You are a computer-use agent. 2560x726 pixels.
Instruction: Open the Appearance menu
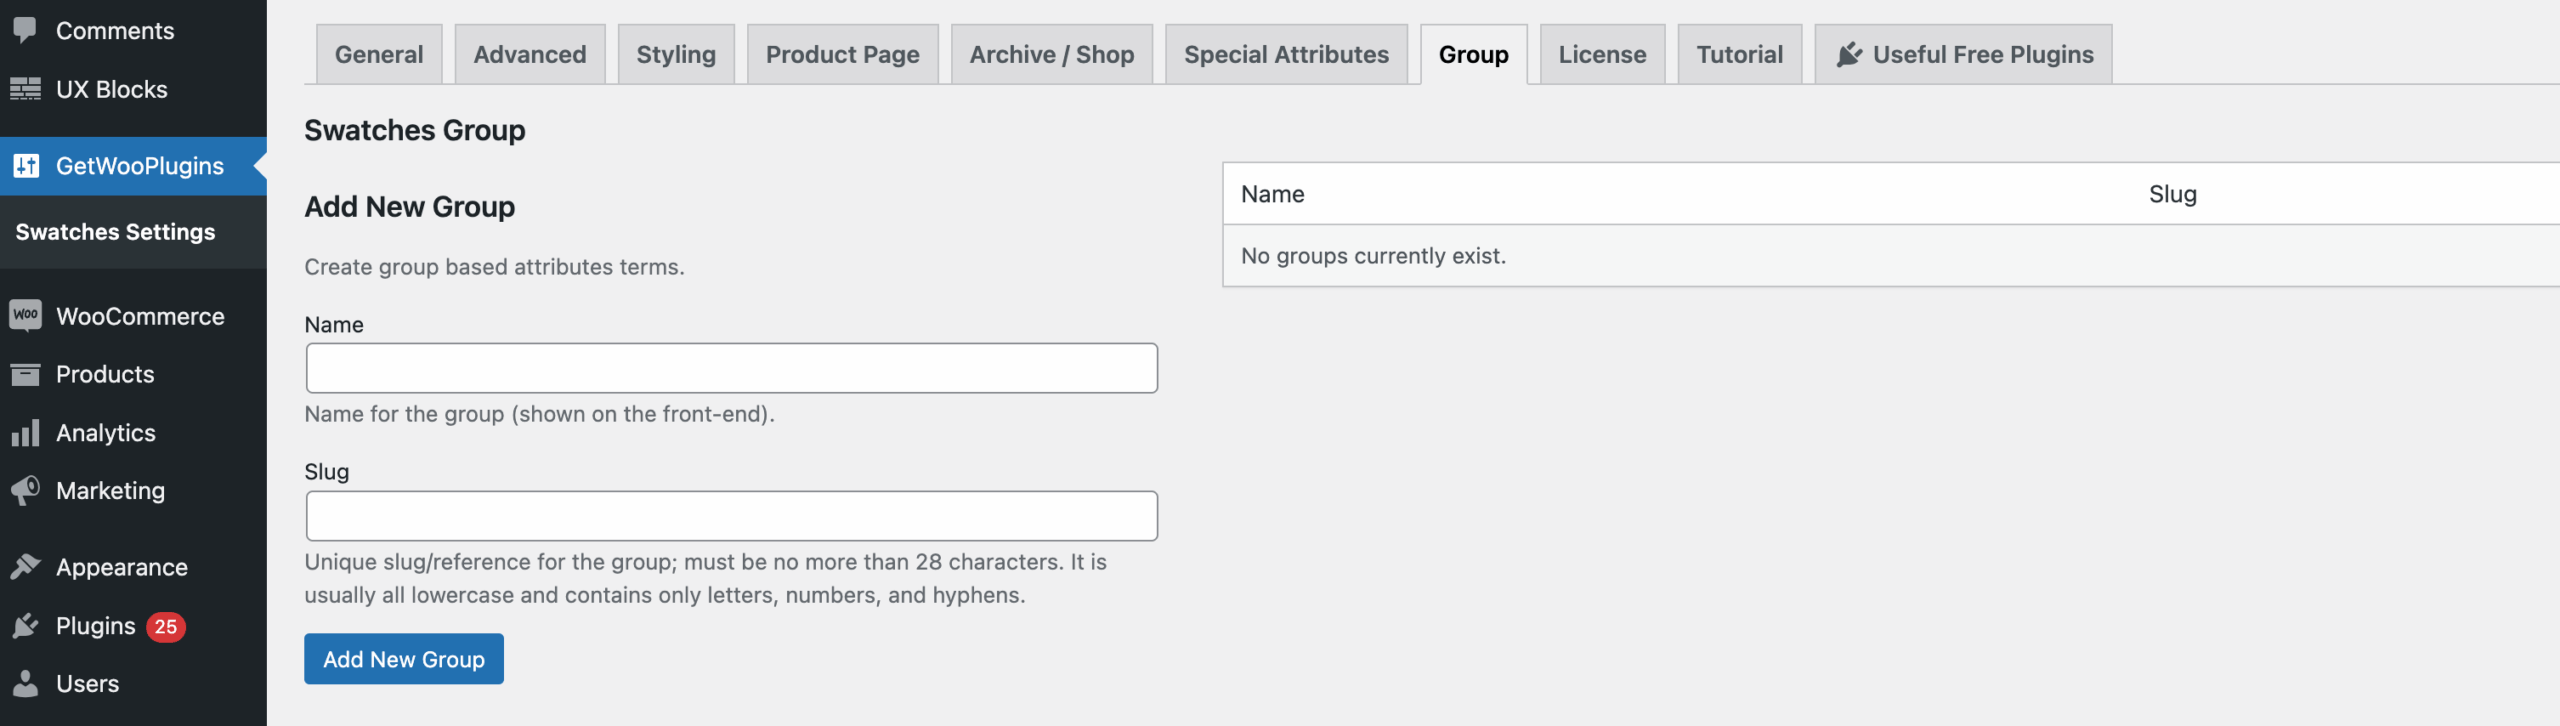coord(133,567)
